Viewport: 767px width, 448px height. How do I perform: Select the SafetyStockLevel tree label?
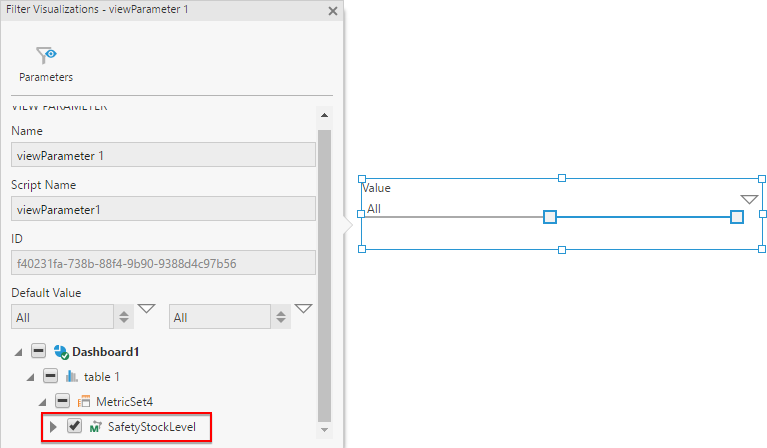click(x=152, y=427)
